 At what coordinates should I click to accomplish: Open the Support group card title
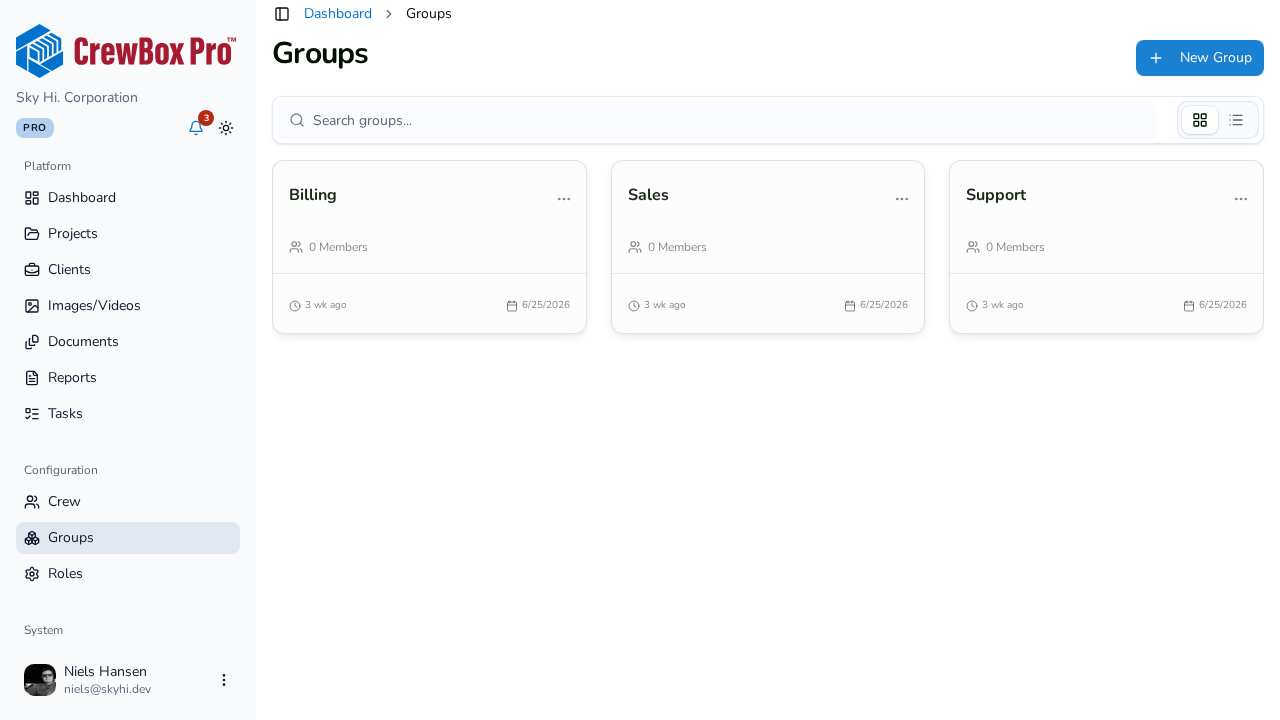996,195
